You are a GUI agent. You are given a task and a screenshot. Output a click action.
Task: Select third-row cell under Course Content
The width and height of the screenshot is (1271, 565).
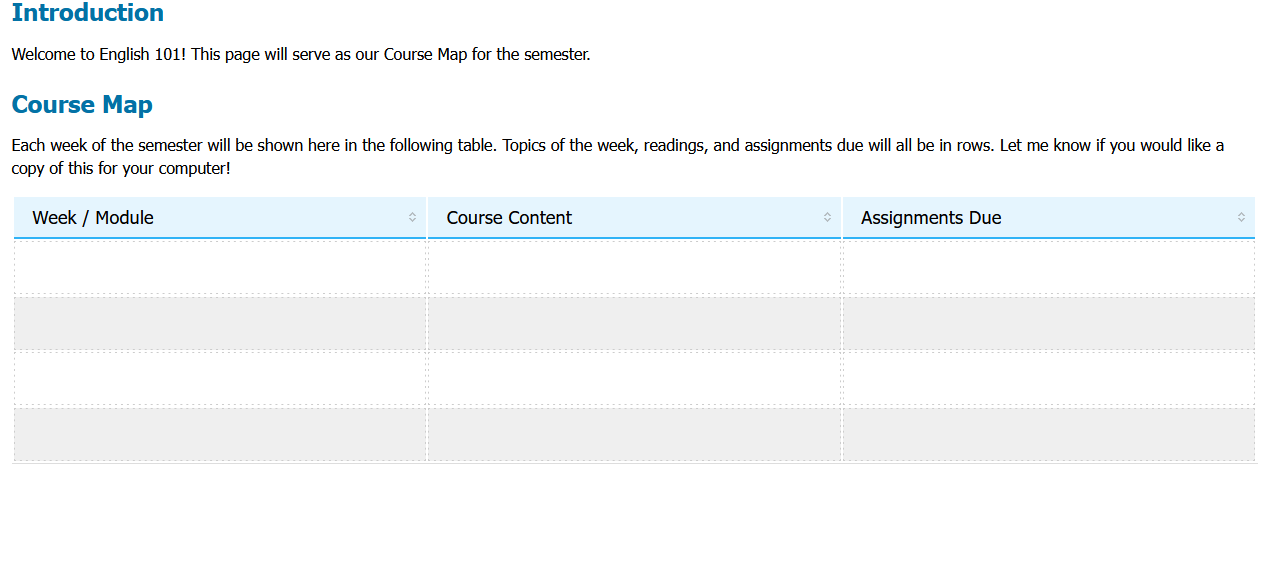[x=634, y=378]
